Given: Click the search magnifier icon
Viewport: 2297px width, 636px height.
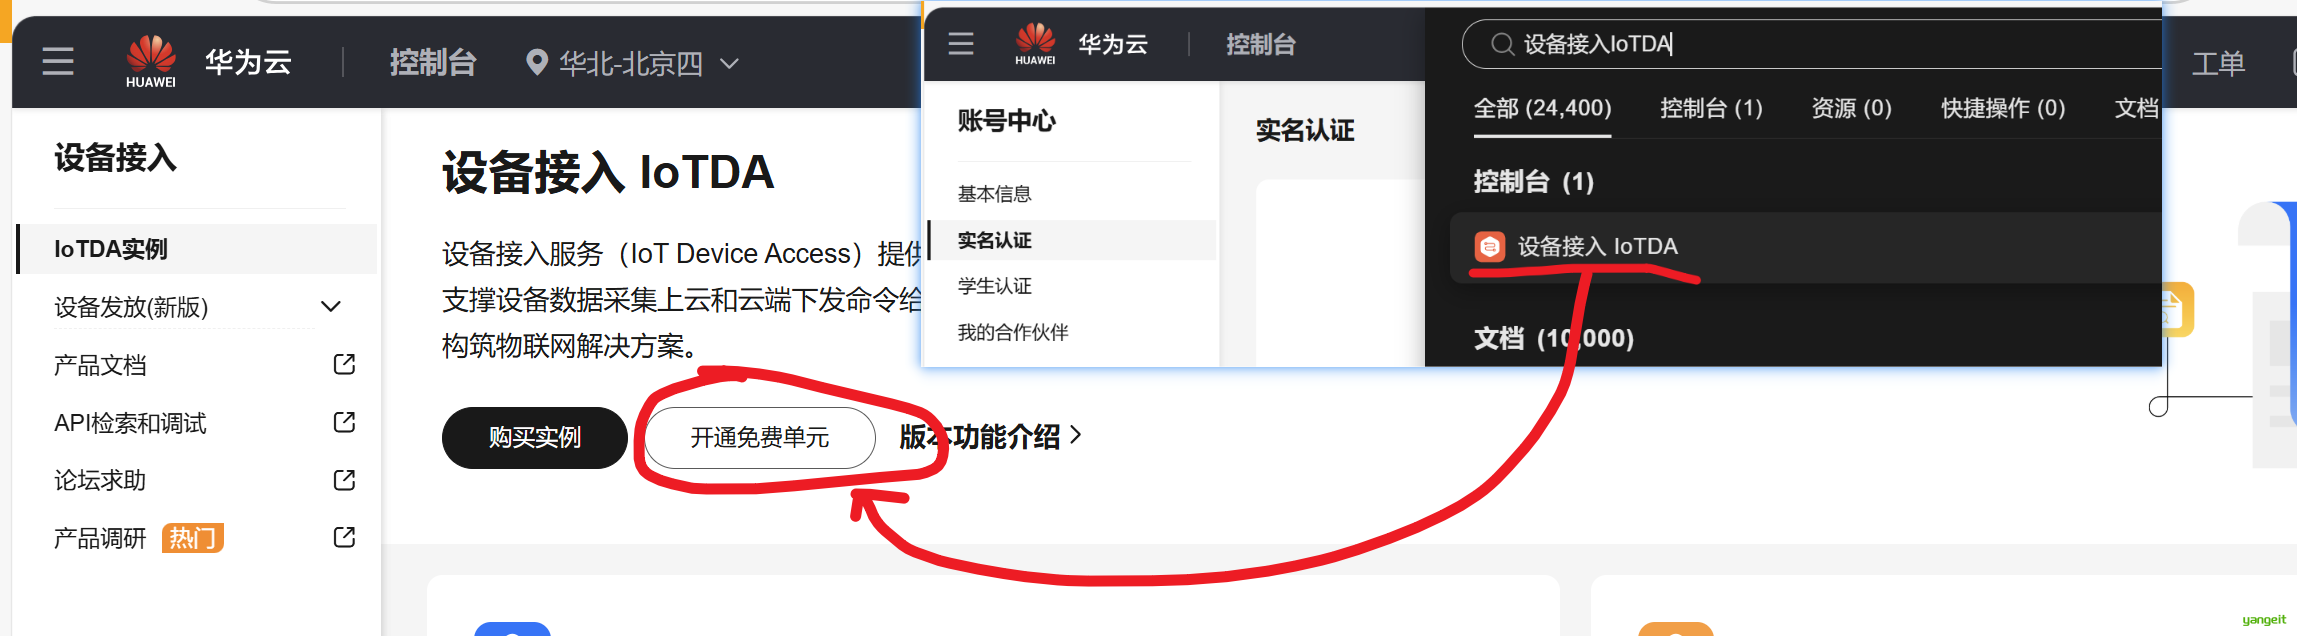Looking at the screenshot, I should tap(1502, 44).
